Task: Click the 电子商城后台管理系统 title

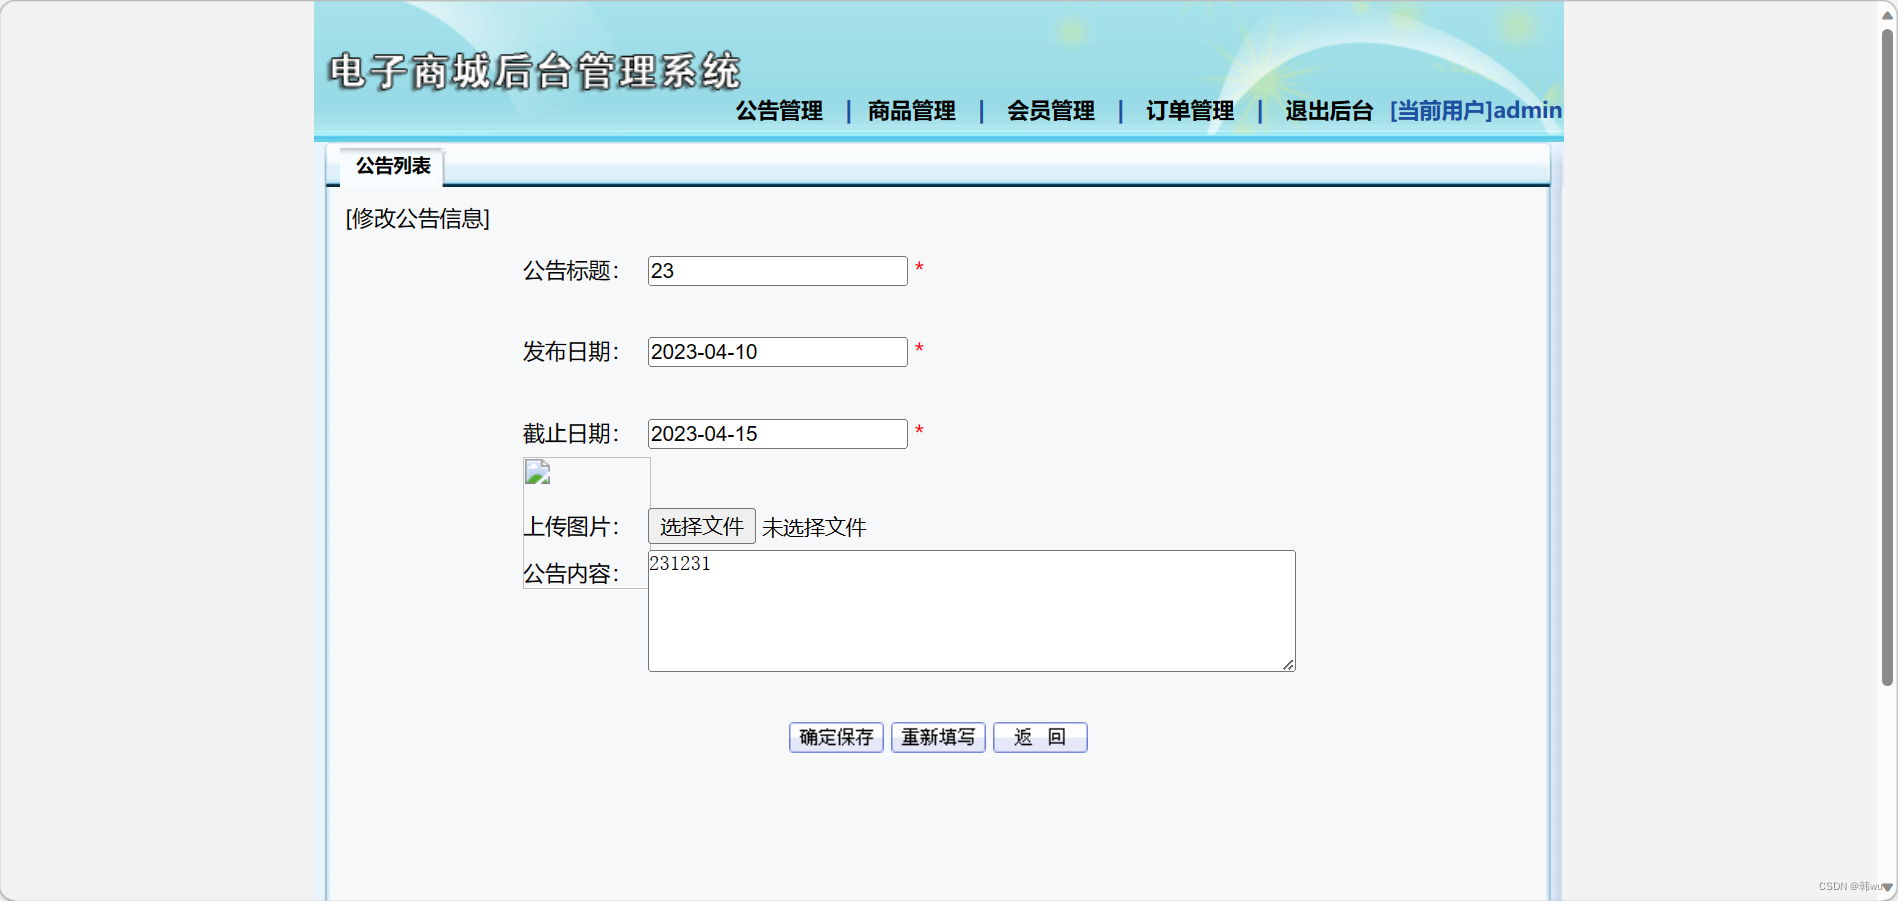Action: (x=535, y=72)
